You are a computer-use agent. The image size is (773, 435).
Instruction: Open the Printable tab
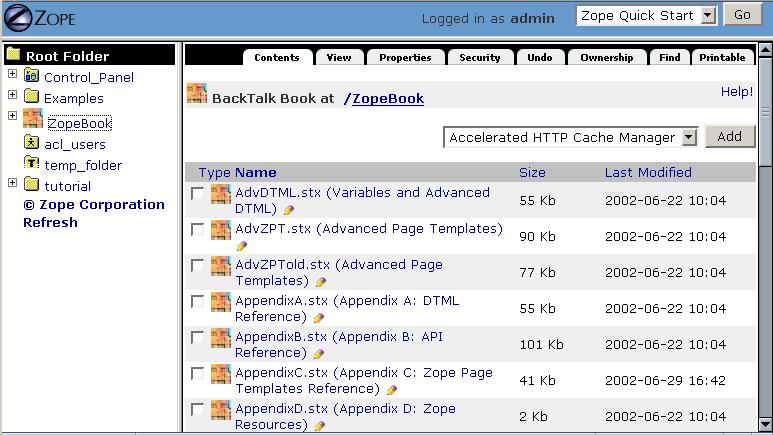(723, 57)
